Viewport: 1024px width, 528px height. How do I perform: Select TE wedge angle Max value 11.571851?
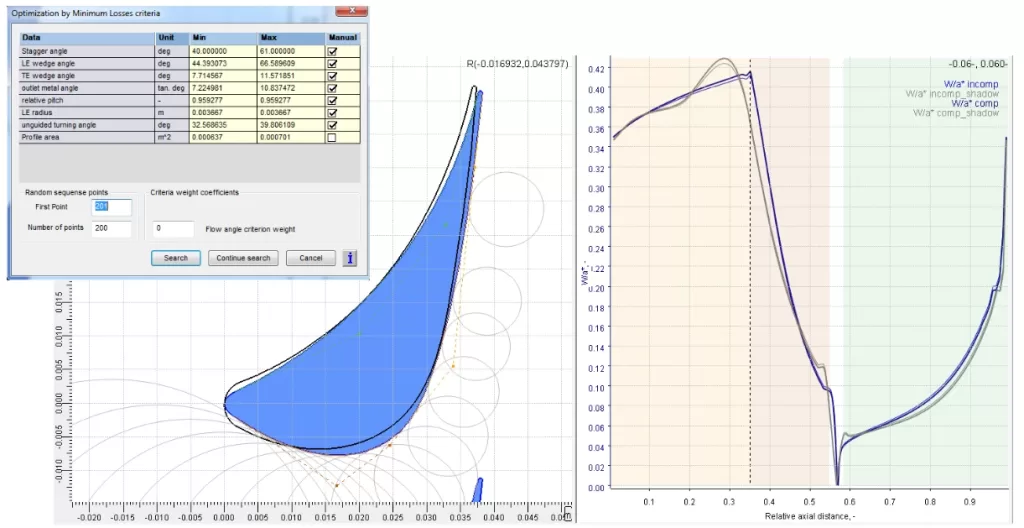point(291,76)
